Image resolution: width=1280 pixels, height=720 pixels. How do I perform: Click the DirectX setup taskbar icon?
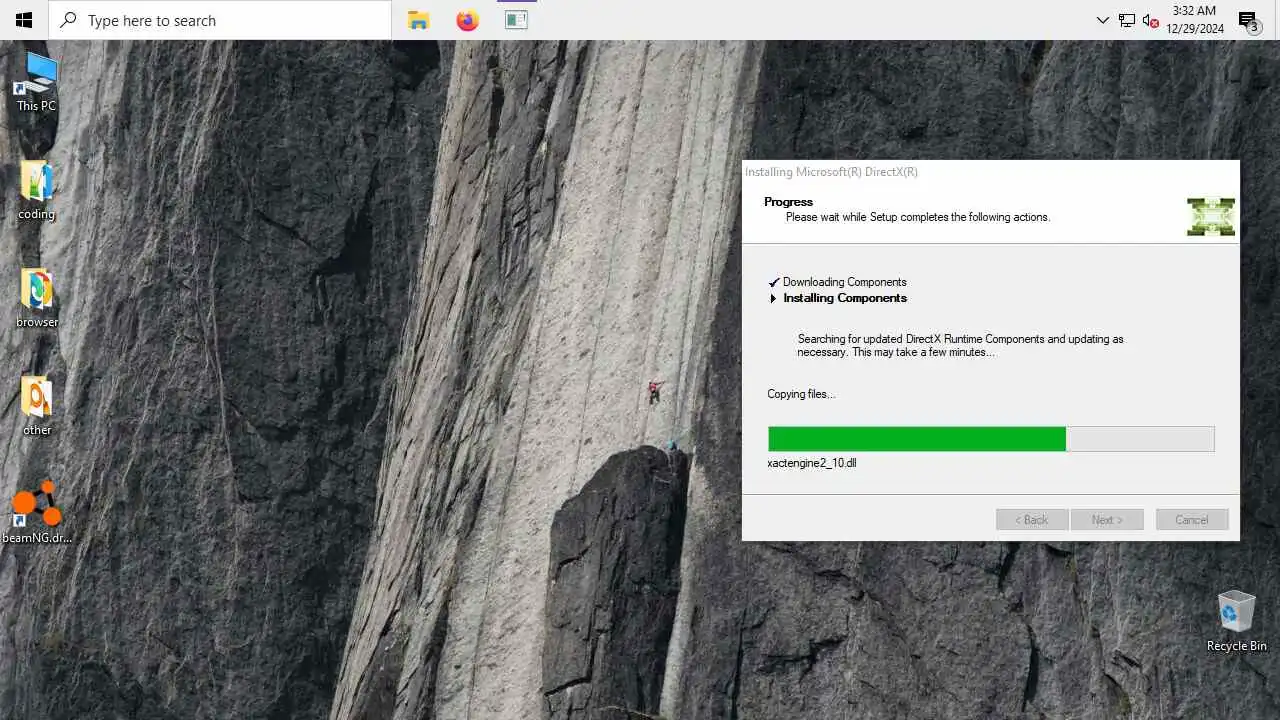[516, 20]
